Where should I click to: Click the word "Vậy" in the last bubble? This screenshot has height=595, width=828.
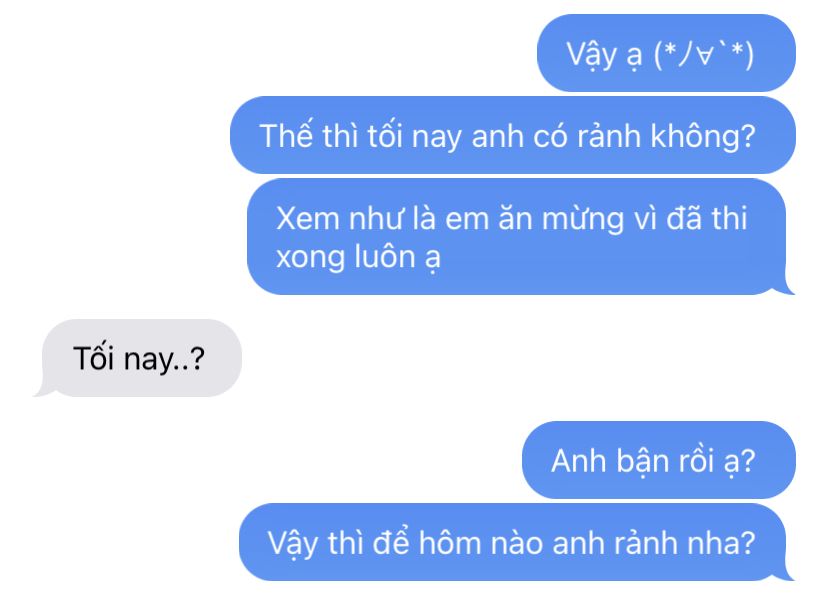[x=293, y=544]
